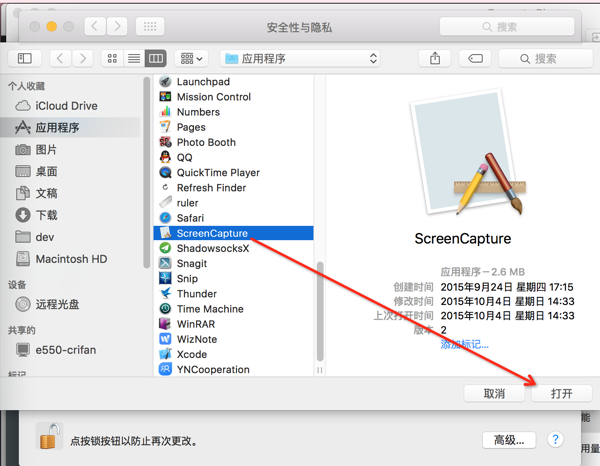
Task: Select the QuickTime Player icon
Action: [165, 173]
